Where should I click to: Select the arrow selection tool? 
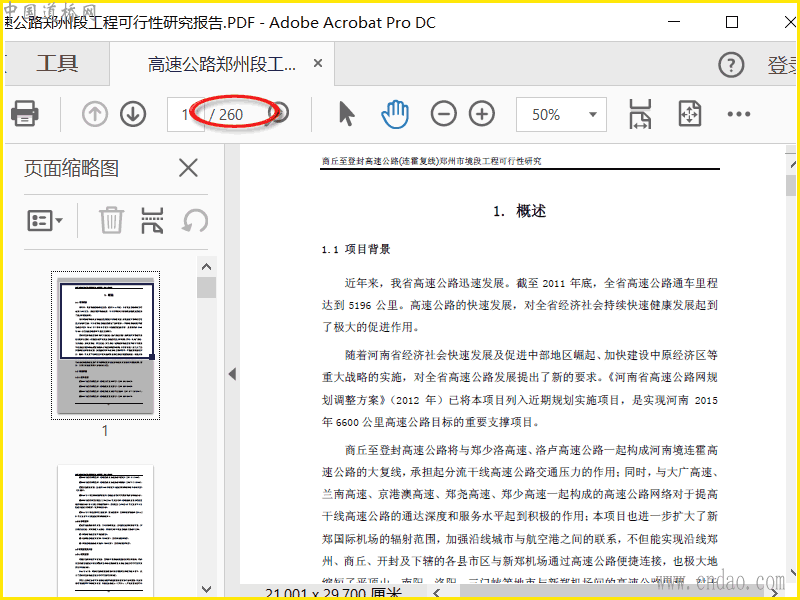pyautogui.click(x=346, y=113)
